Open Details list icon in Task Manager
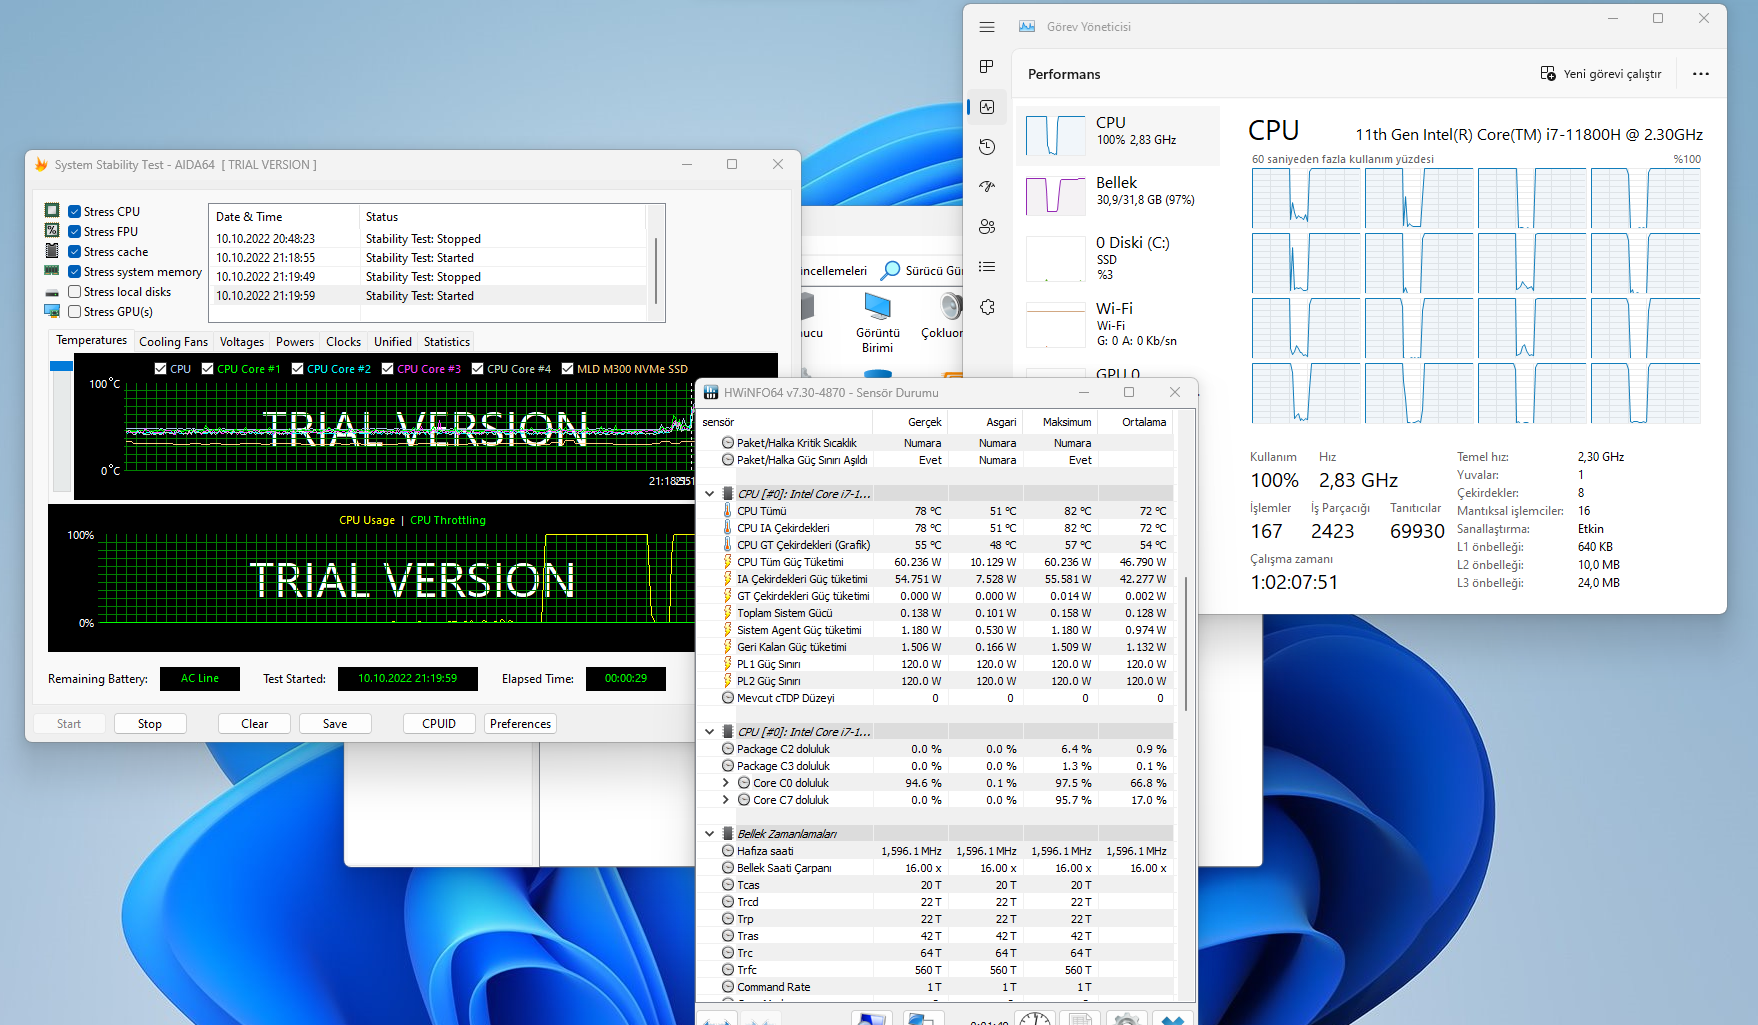 [987, 267]
